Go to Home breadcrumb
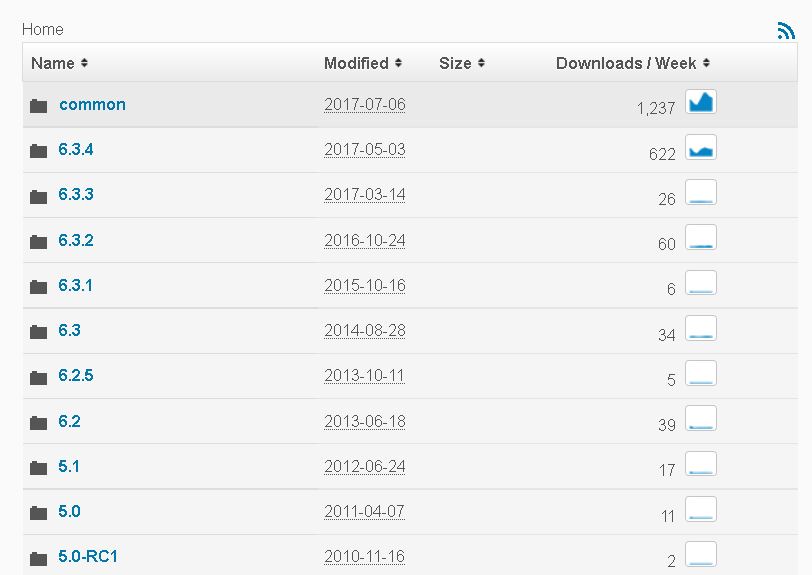 pos(42,29)
